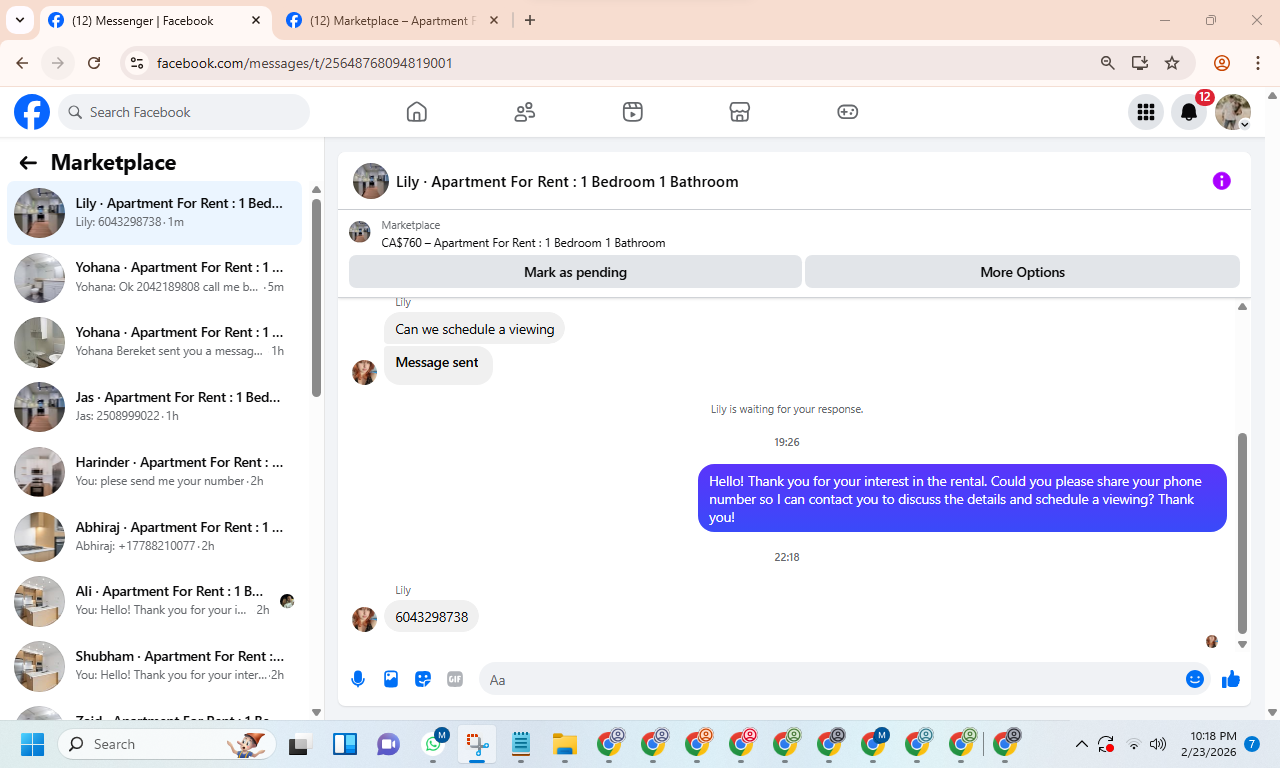The height and width of the screenshot is (768, 1280).
Task: Record a voice clip with microphone icon
Action: tap(358, 680)
